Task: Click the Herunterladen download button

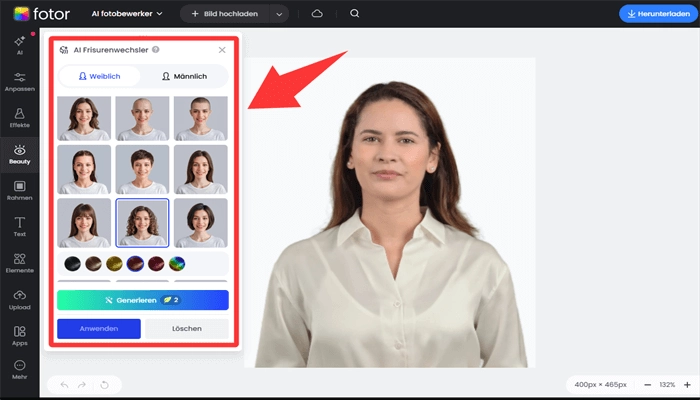Action: (x=658, y=14)
